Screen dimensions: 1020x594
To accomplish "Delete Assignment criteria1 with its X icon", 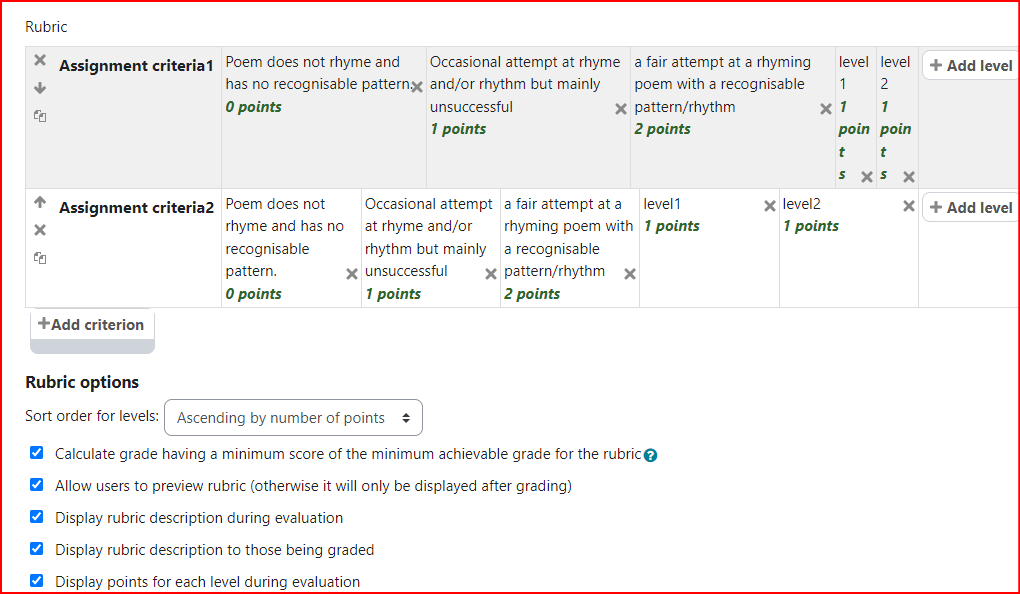I will coord(40,61).
